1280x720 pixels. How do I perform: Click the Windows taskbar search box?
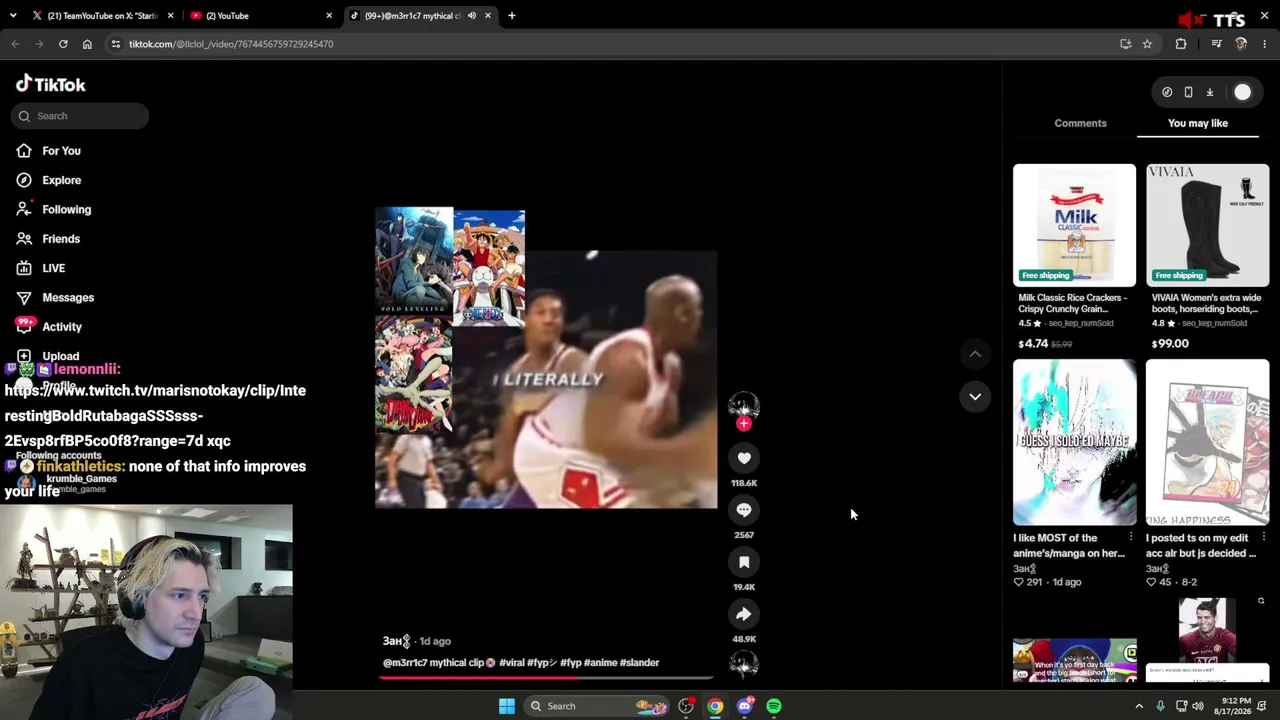click(596, 706)
